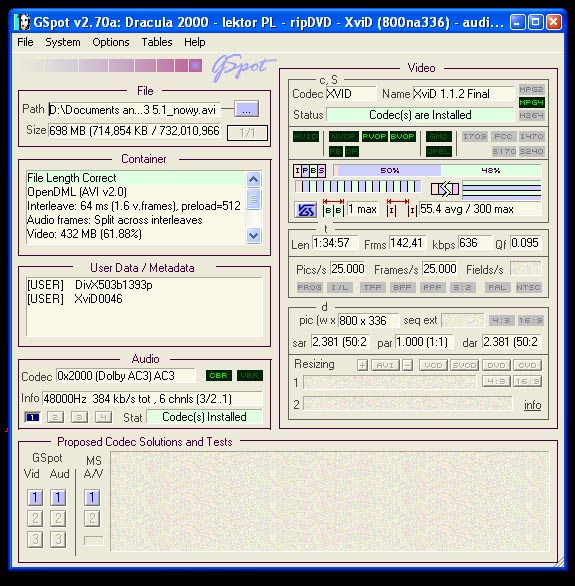Click the I470 colorimetry indicator
The image size is (575, 586).
pyautogui.click(x=531, y=136)
